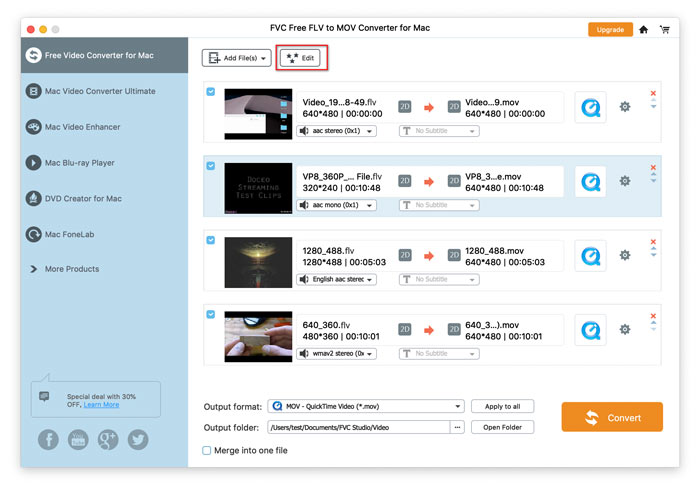Click QuickTime format icon for VP8_3...e.mov

[591, 182]
